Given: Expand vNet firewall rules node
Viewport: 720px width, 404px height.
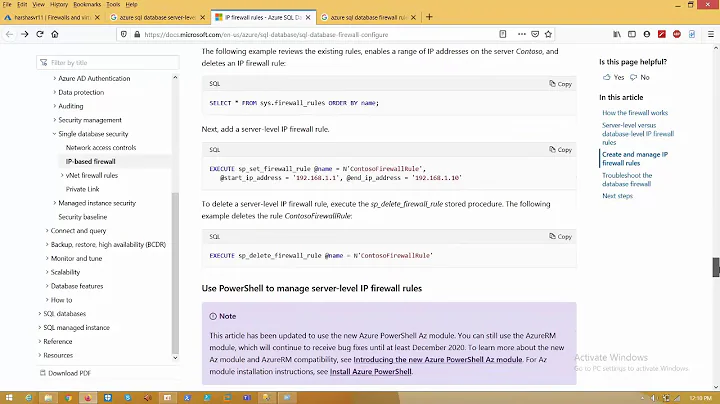Looking at the screenshot, I should 62,175.
